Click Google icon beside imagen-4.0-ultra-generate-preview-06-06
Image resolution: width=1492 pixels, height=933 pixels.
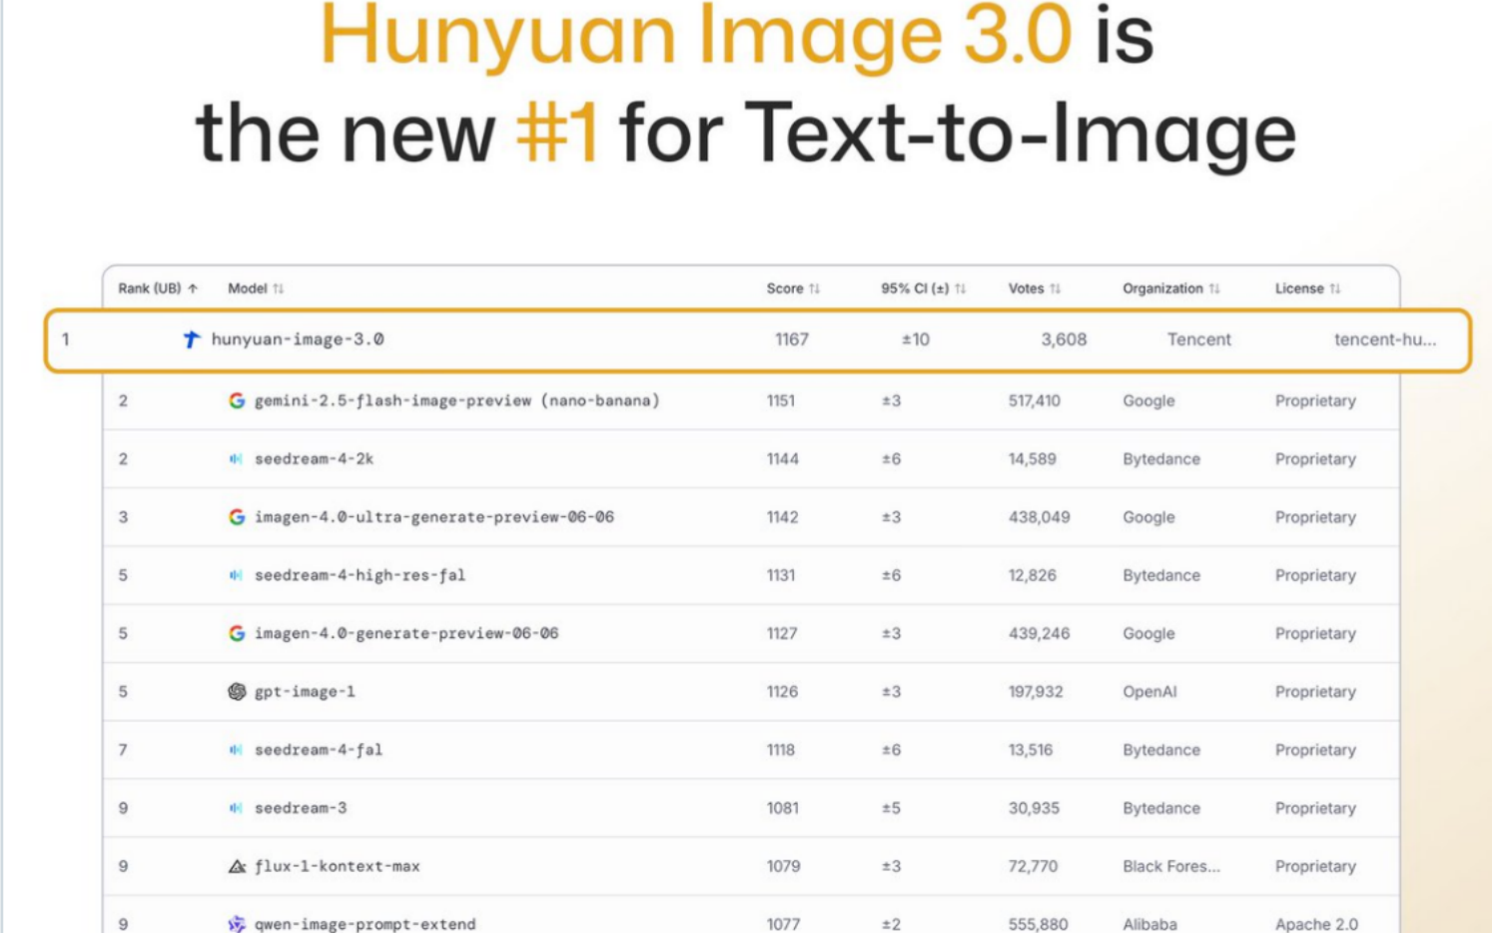(x=236, y=517)
